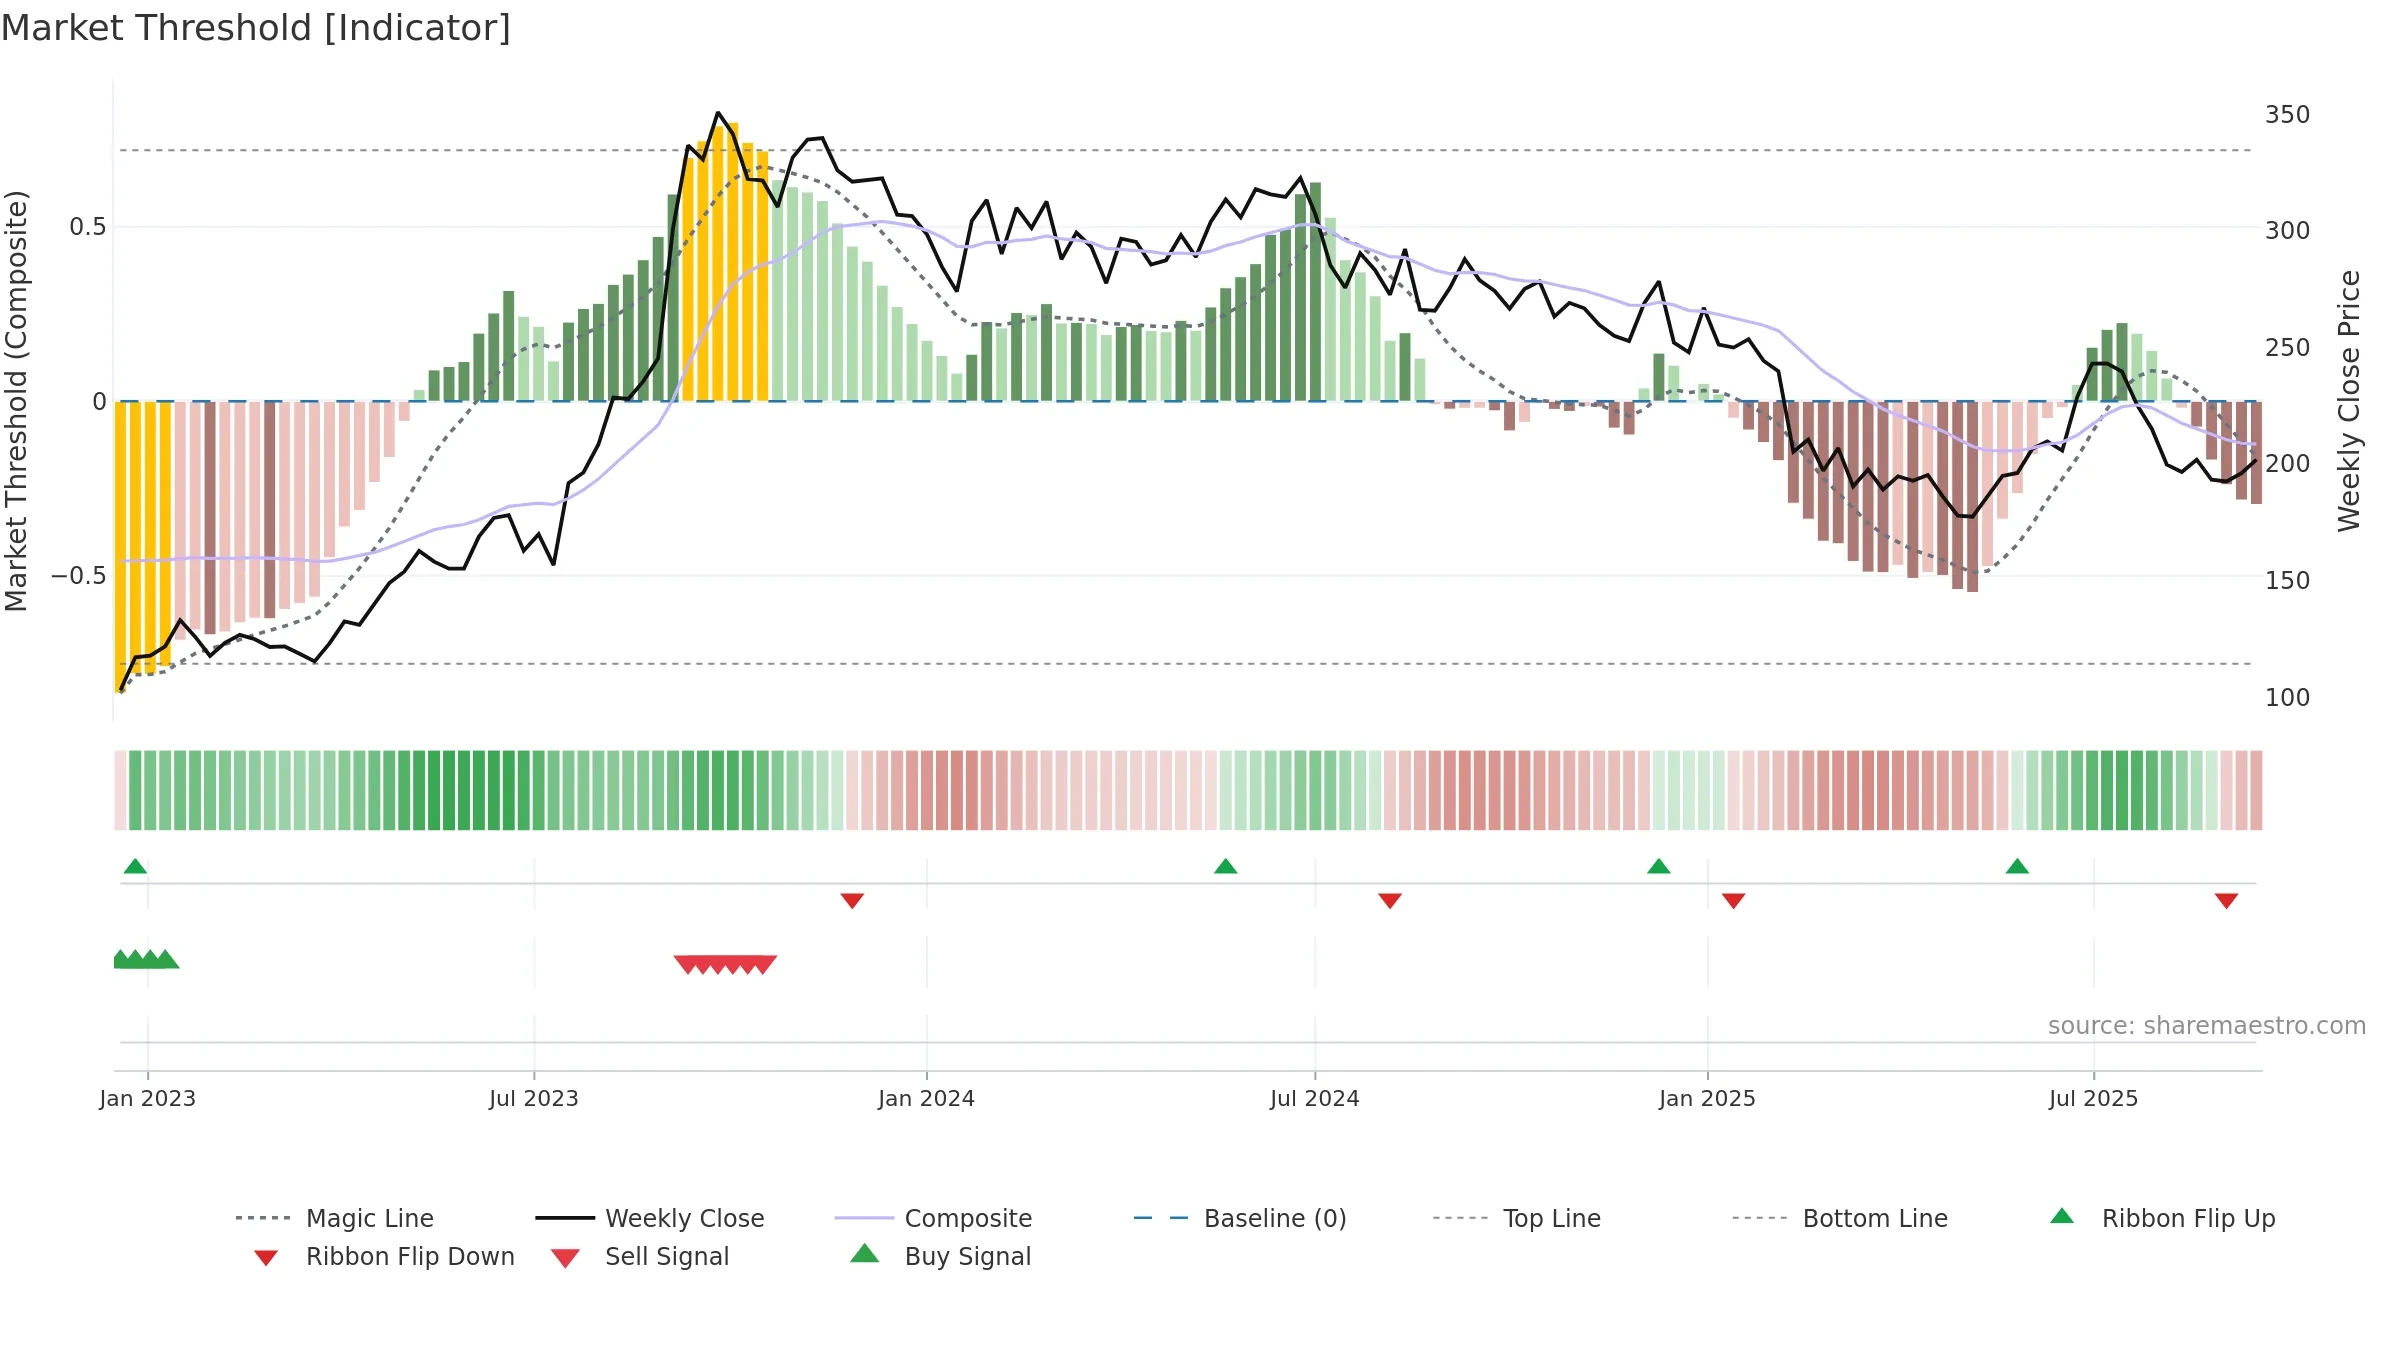Click the Jul 2025 x-axis label
The width and height of the screenshot is (2400, 1350).
tap(2094, 1098)
